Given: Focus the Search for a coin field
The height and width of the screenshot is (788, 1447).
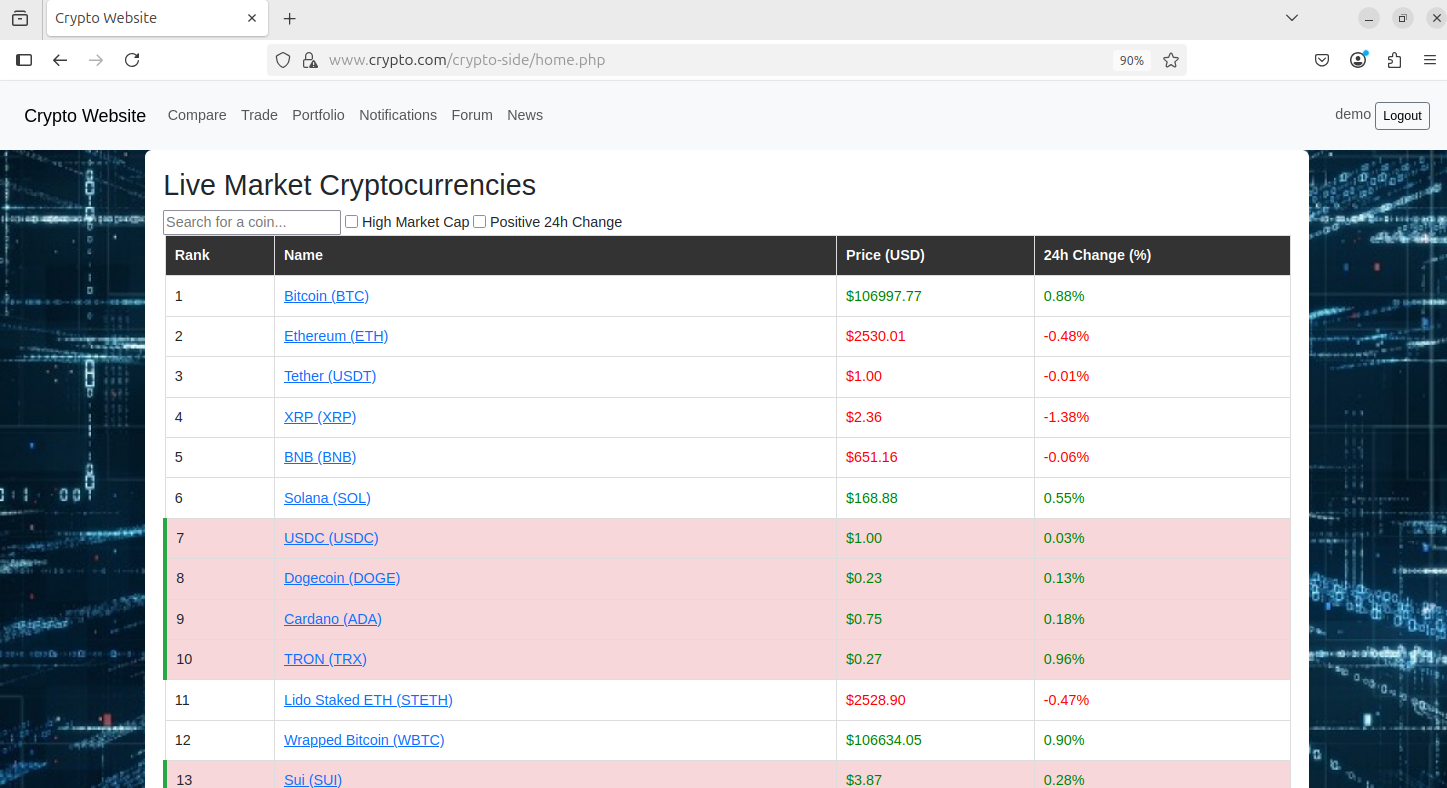Looking at the screenshot, I should point(252,222).
